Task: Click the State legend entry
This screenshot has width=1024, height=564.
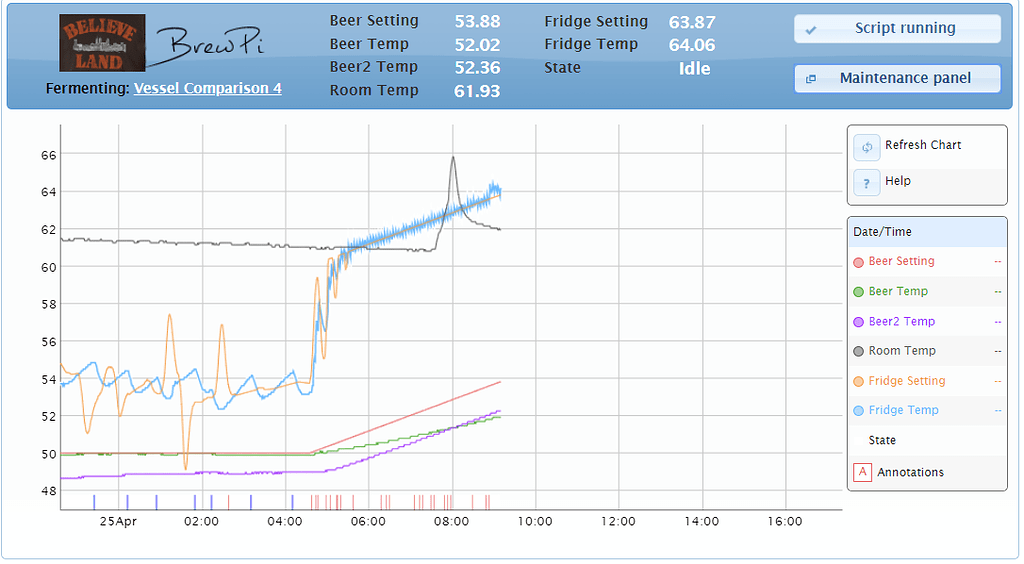Action: pos(882,441)
